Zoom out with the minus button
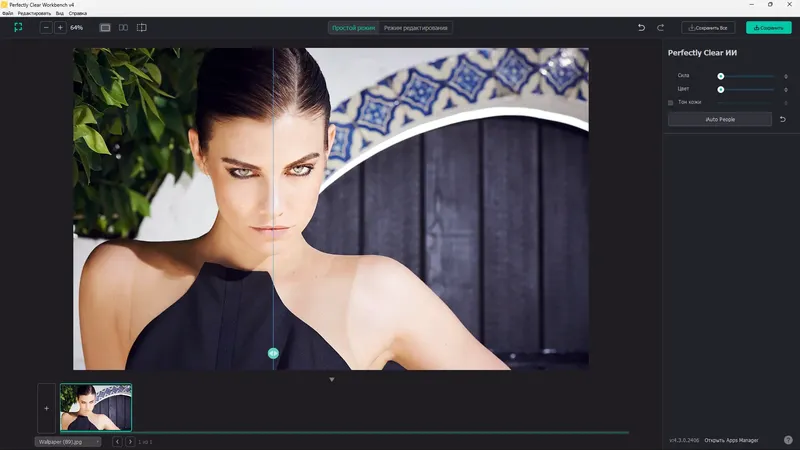800x450 pixels. coord(46,28)
